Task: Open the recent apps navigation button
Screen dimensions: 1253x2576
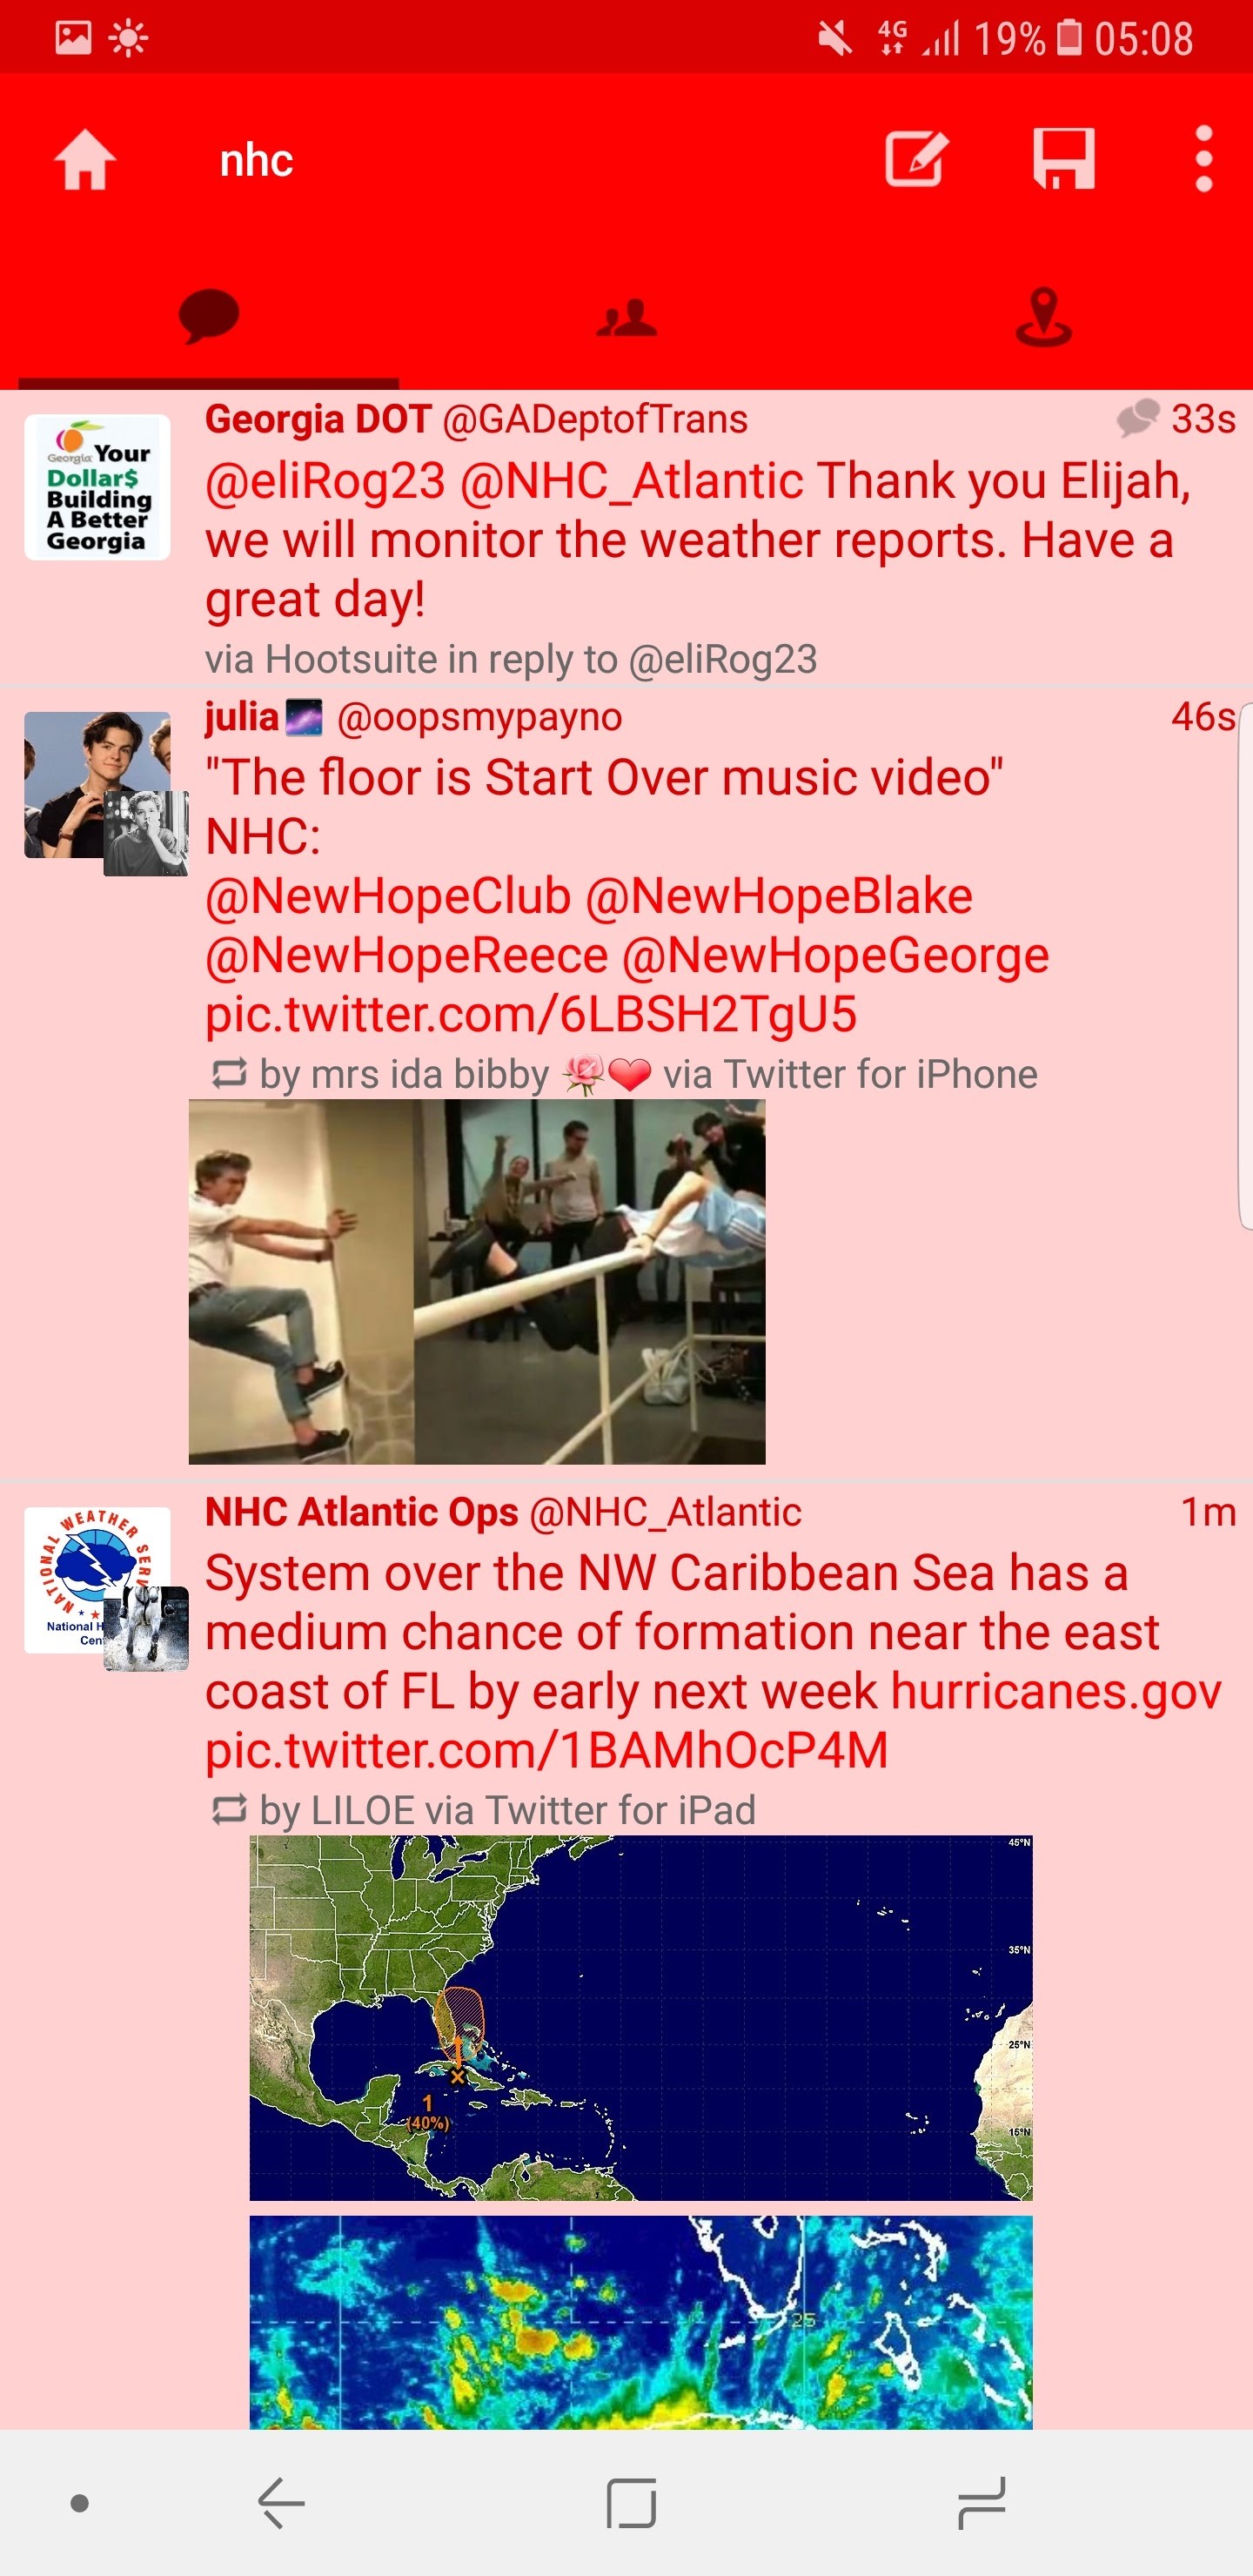Action: [981, 2503]
